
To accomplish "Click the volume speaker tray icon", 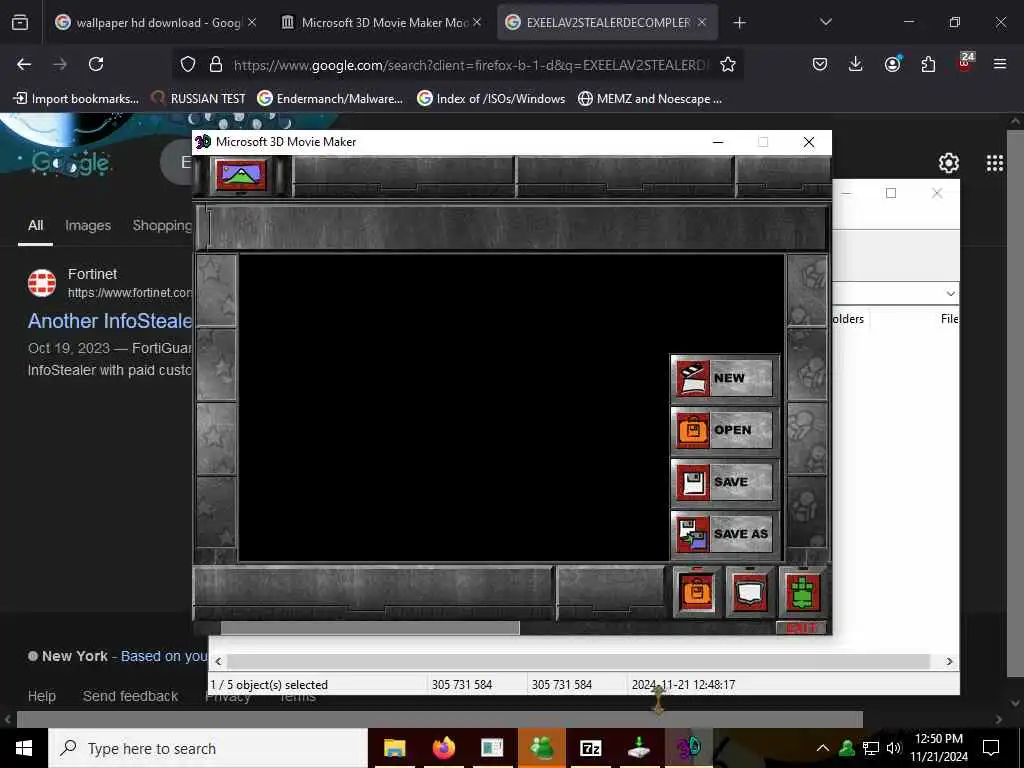I will pos(894,748).
